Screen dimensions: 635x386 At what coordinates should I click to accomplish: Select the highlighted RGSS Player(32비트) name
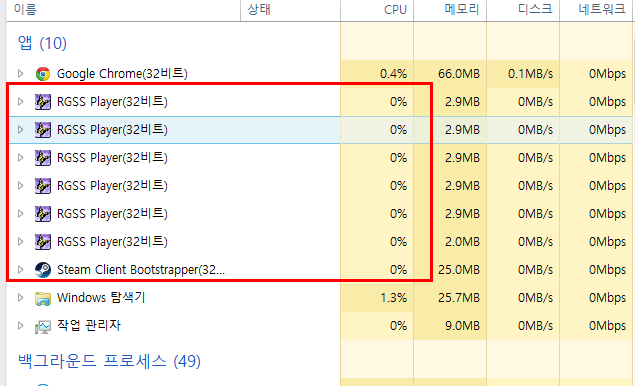112,130
